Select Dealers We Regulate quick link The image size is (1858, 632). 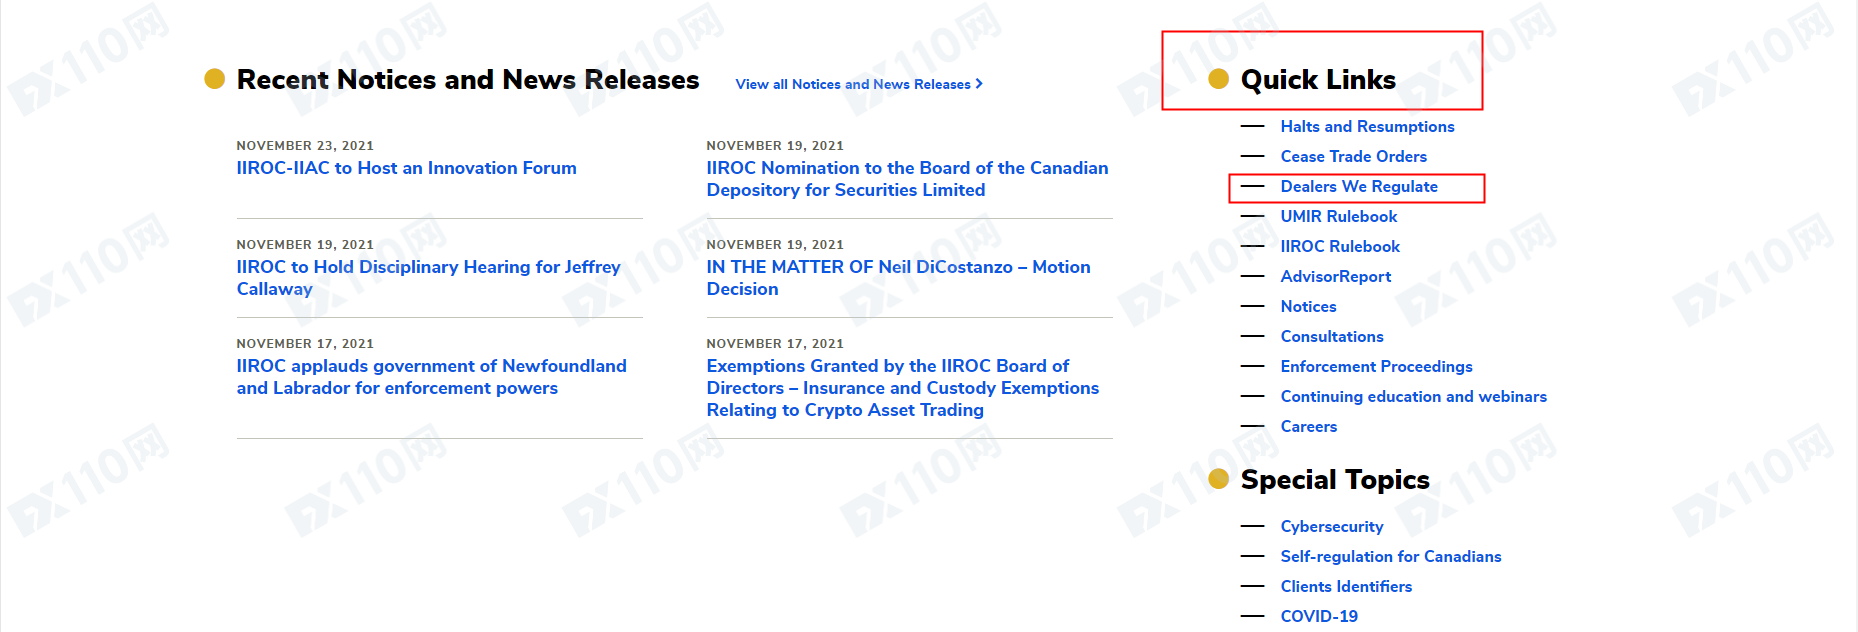click(x=1359, y=186)
